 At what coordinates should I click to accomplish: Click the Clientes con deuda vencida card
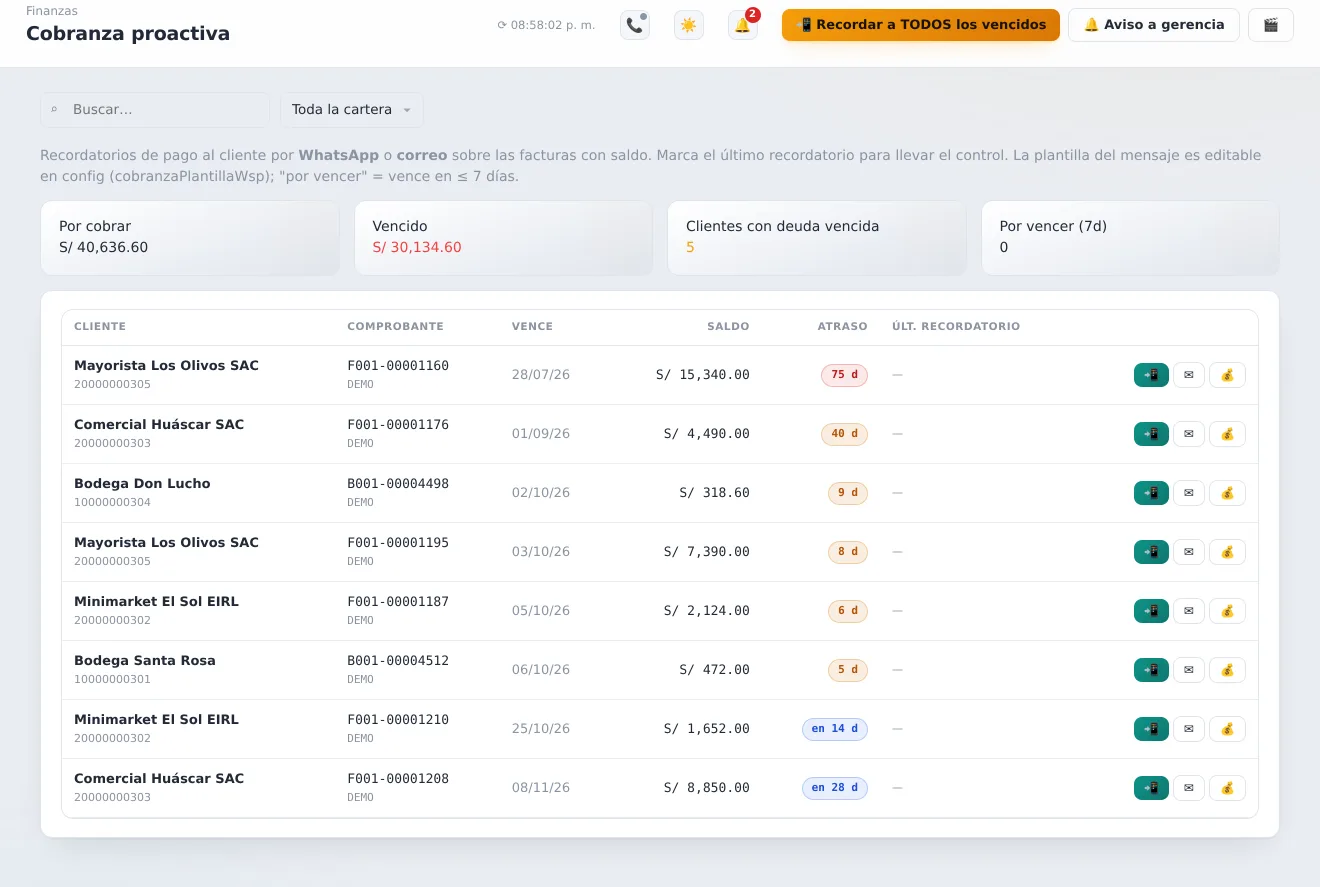tap(817, 238)
